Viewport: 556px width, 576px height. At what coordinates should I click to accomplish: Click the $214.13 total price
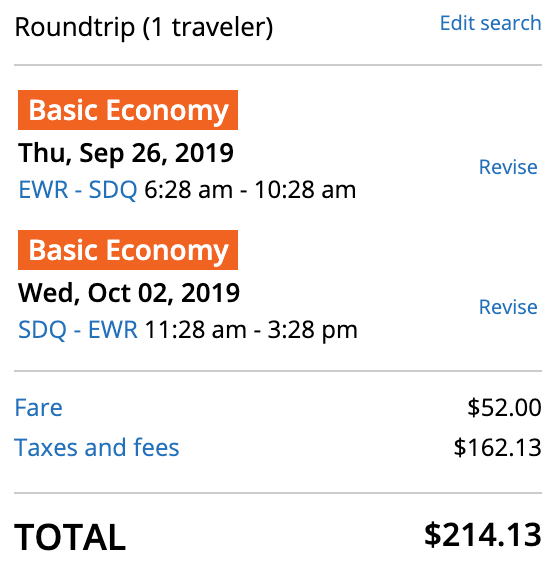(483, 534)
